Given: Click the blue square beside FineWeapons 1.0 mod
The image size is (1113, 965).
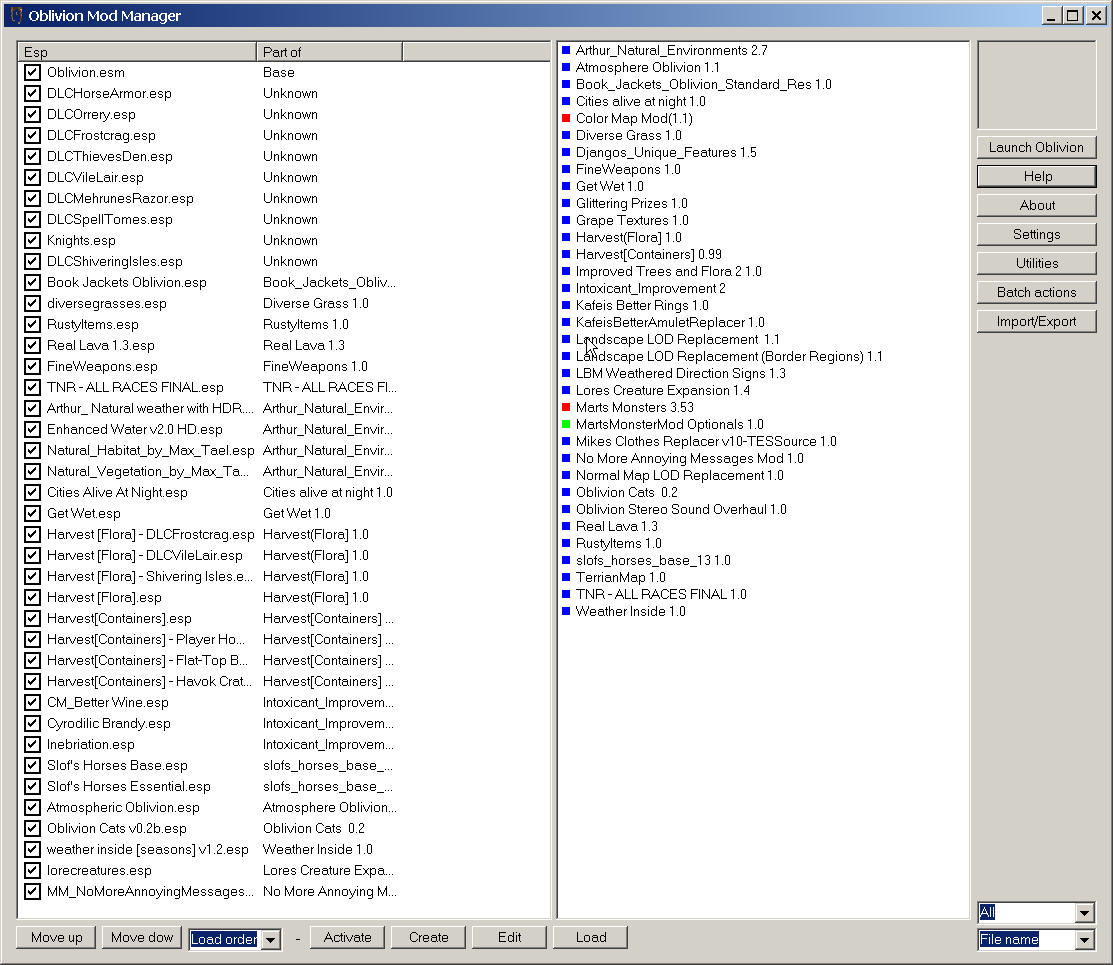Looking at the screenshot, I should coord(566,169).
